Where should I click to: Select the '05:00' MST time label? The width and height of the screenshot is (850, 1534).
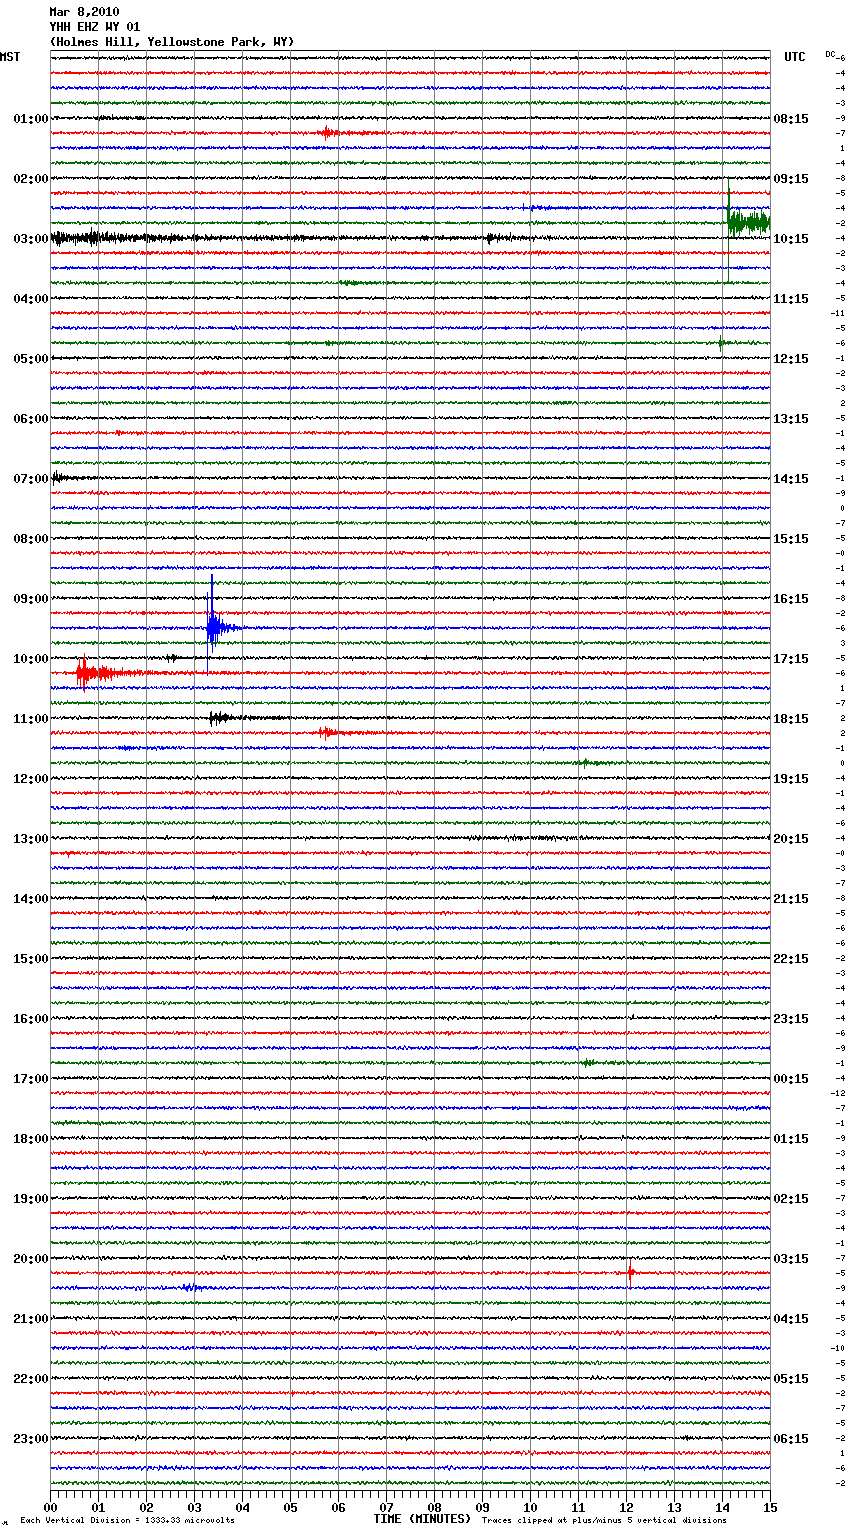tap(31, 359)
